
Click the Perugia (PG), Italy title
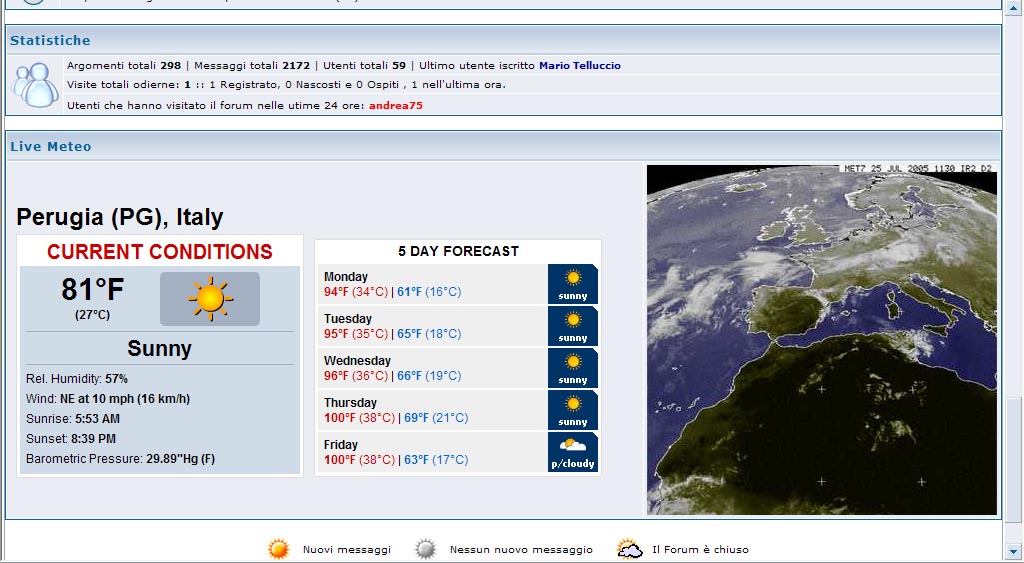120,217
